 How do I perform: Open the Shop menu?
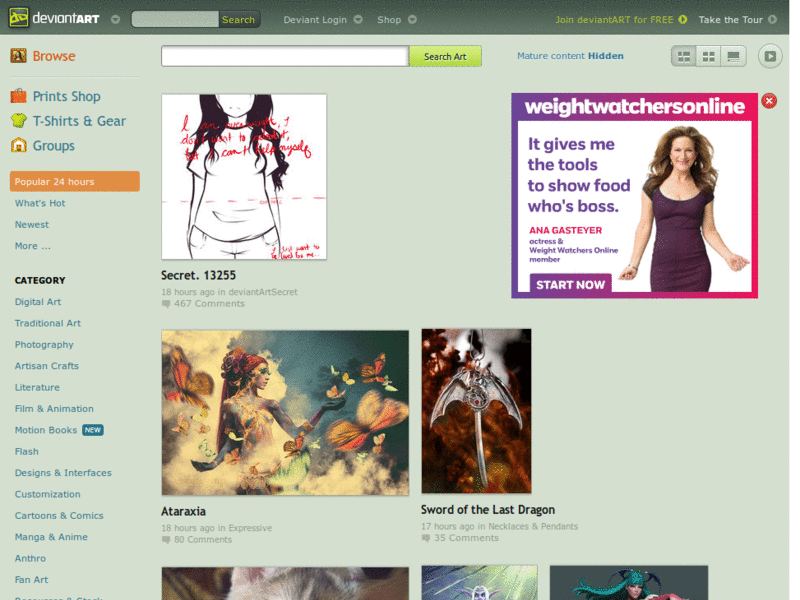tap(389, 20)
